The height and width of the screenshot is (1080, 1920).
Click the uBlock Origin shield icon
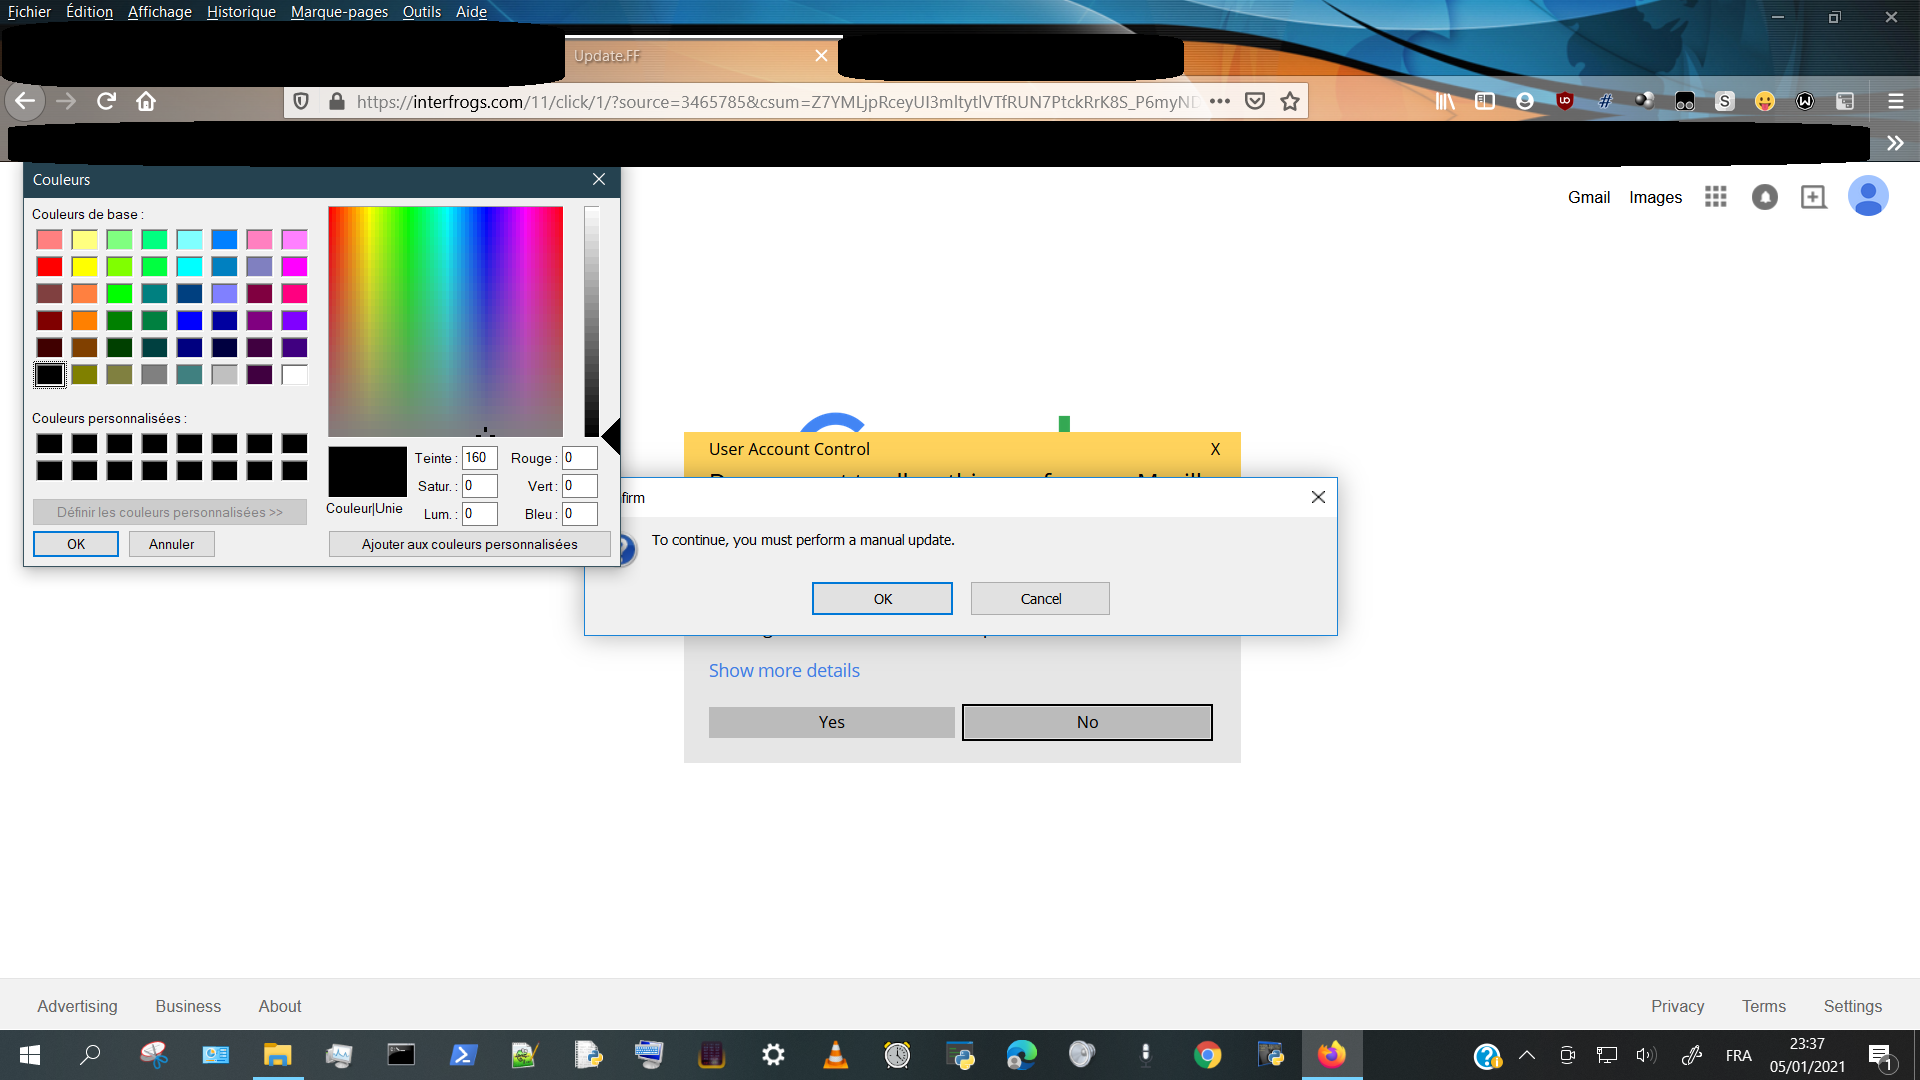[1565, 101]
